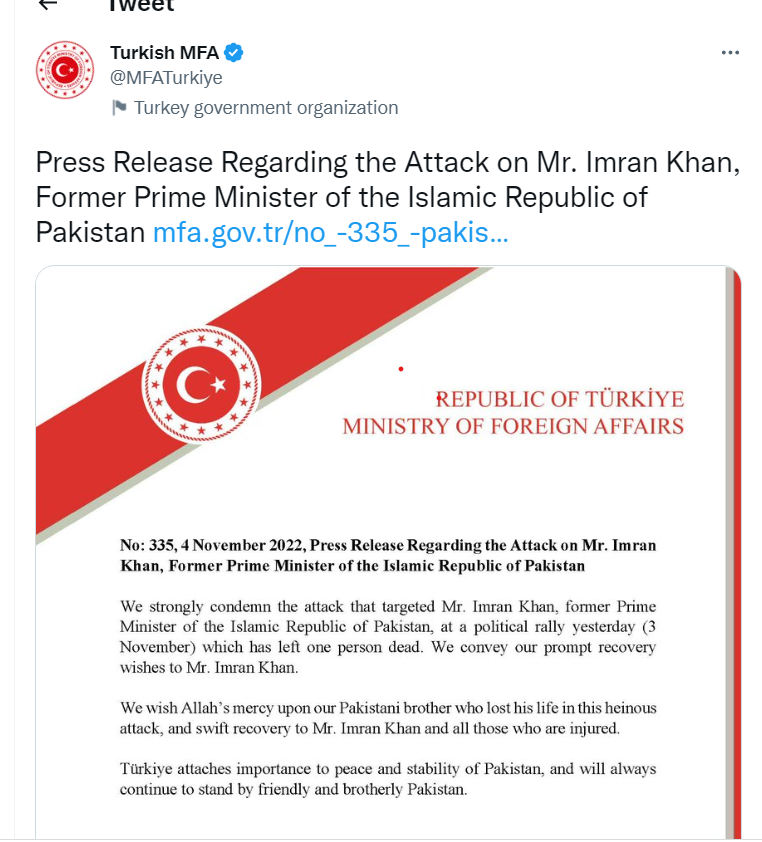
Task: Click the tweet text about Imran Khan
Action: (387, 197)
